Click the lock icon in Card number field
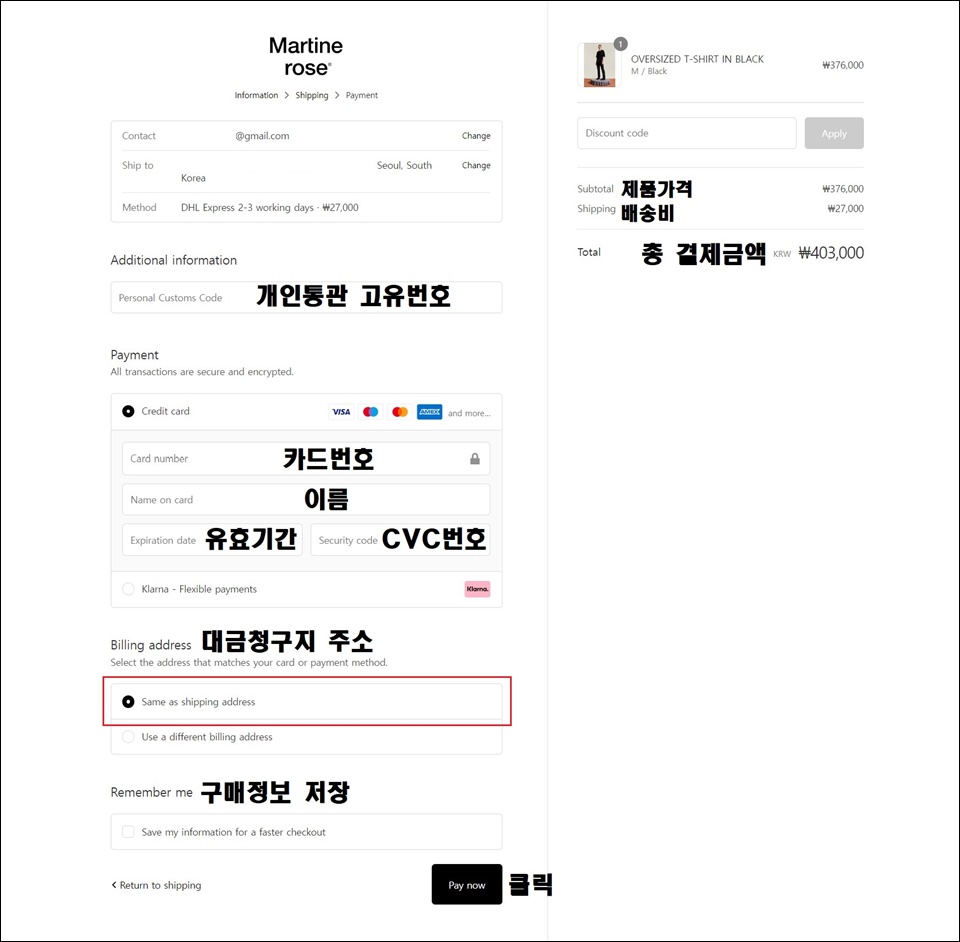The image size is (960, 942). tap(474, 458)
